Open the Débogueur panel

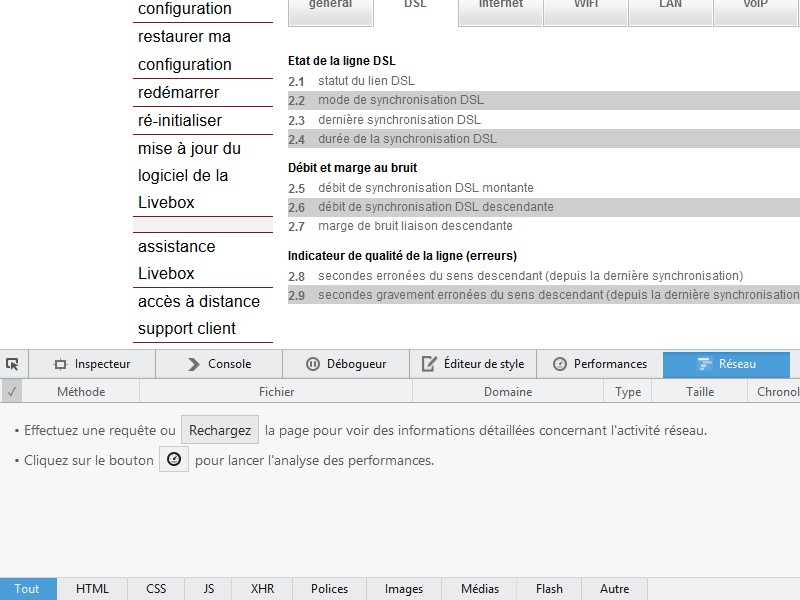click(346, 364)
